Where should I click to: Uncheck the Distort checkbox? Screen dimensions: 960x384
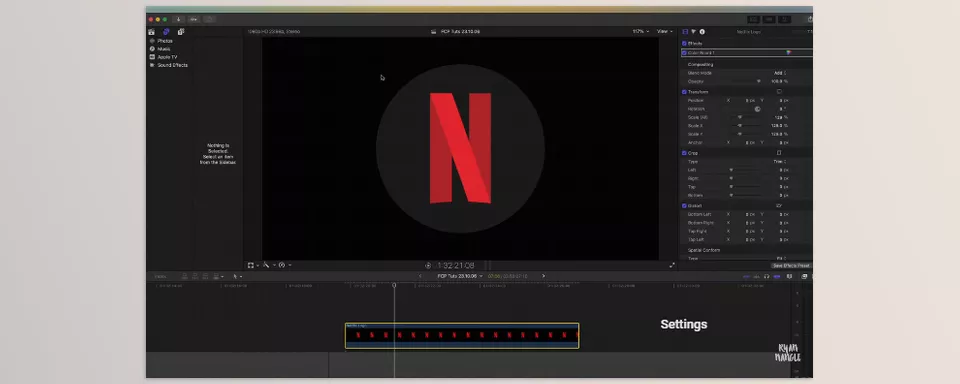684,206
